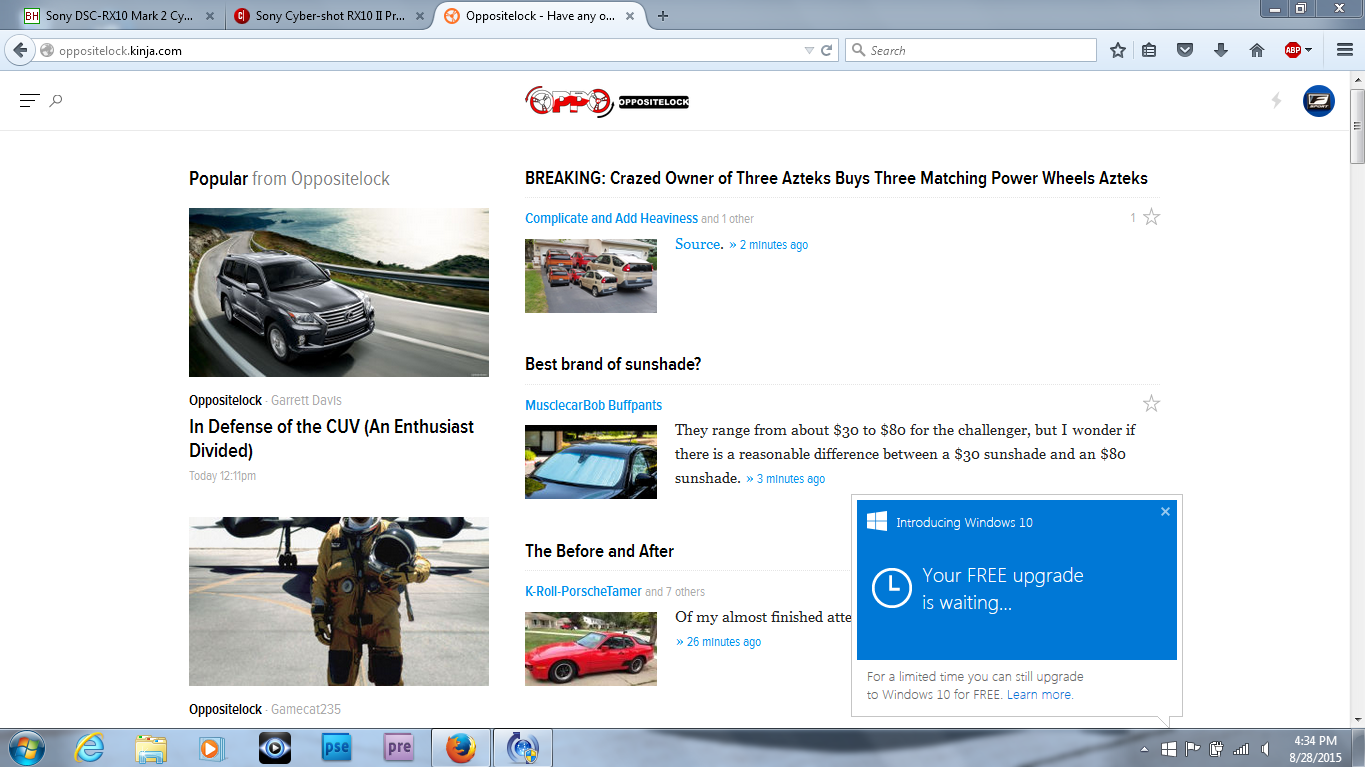
Task: Open the downloads arrow in toolbar
Action: 1221,50
